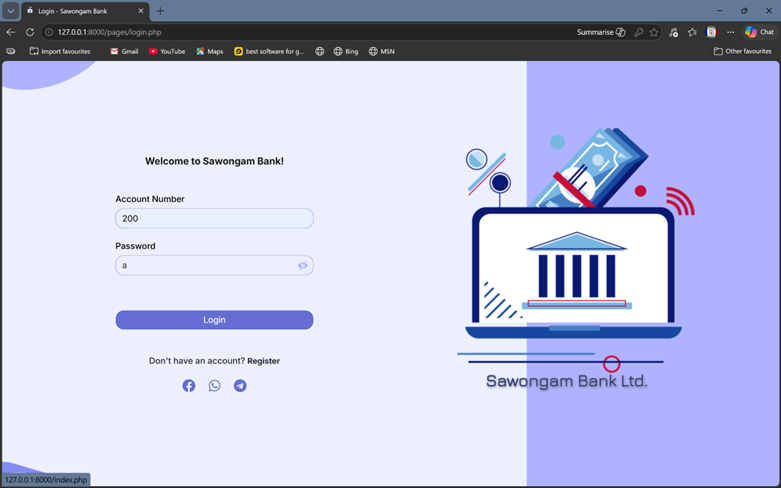This screenshot has height=488, width=781.
Task: Open the Other favourites folder
Action: coord(742,51)
